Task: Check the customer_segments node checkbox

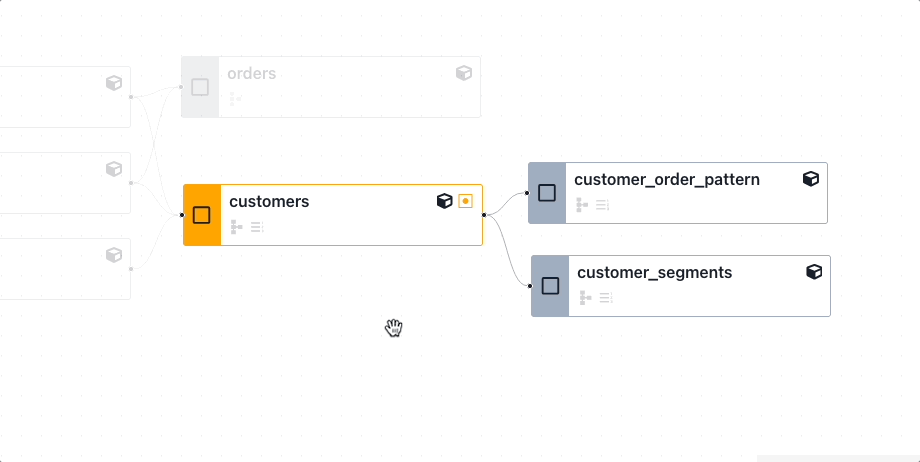Action: 550,286
